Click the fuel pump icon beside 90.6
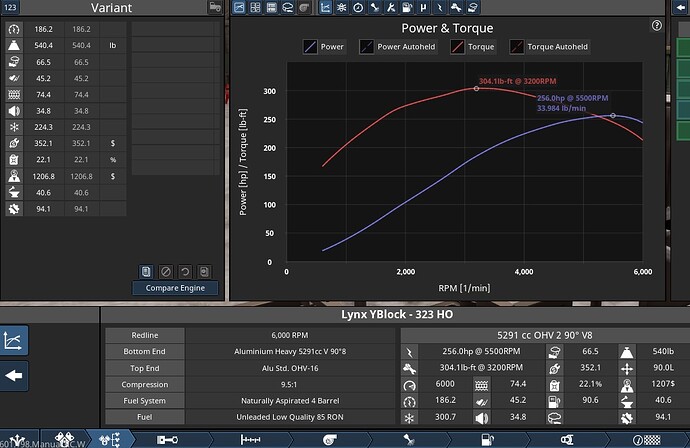 554,401
